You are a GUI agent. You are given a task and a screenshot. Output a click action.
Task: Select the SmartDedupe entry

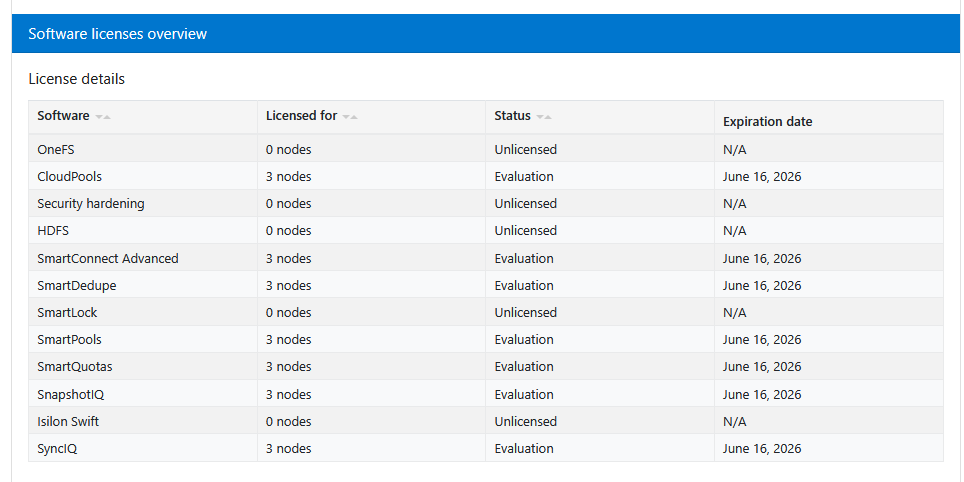pos(76,285)
